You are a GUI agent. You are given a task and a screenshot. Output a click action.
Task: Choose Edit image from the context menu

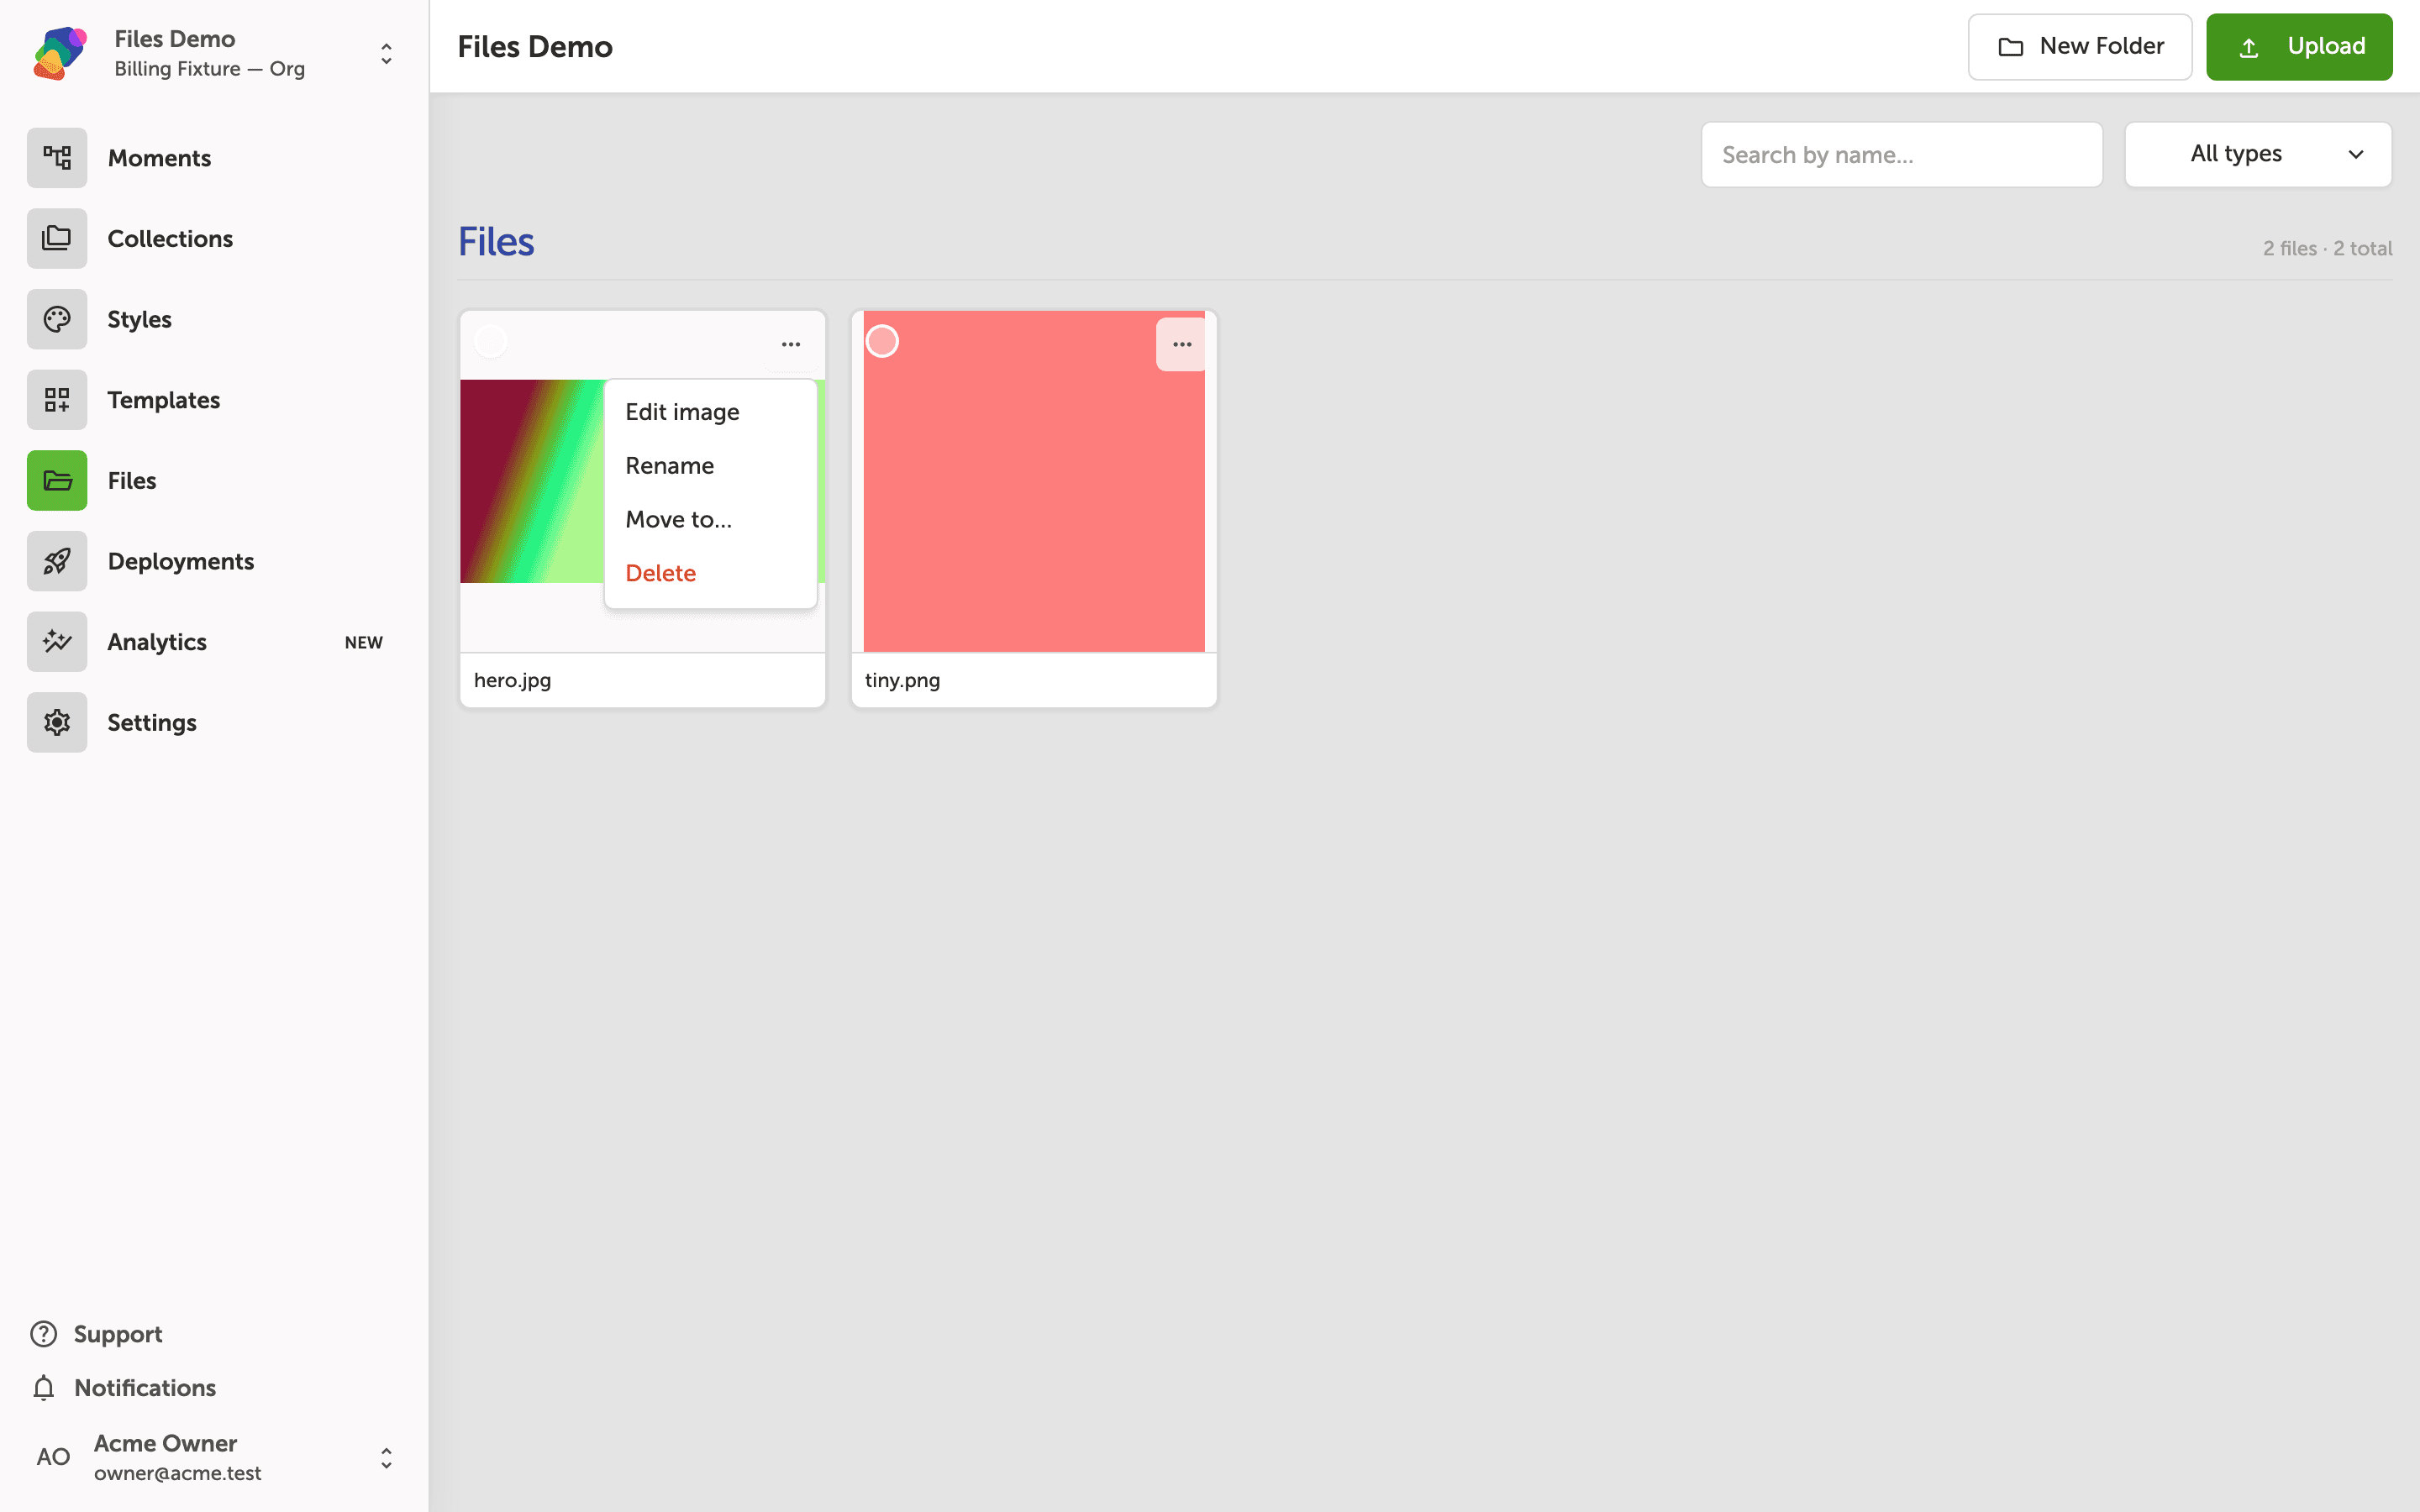pyautogui.click(x=711, y=412)
